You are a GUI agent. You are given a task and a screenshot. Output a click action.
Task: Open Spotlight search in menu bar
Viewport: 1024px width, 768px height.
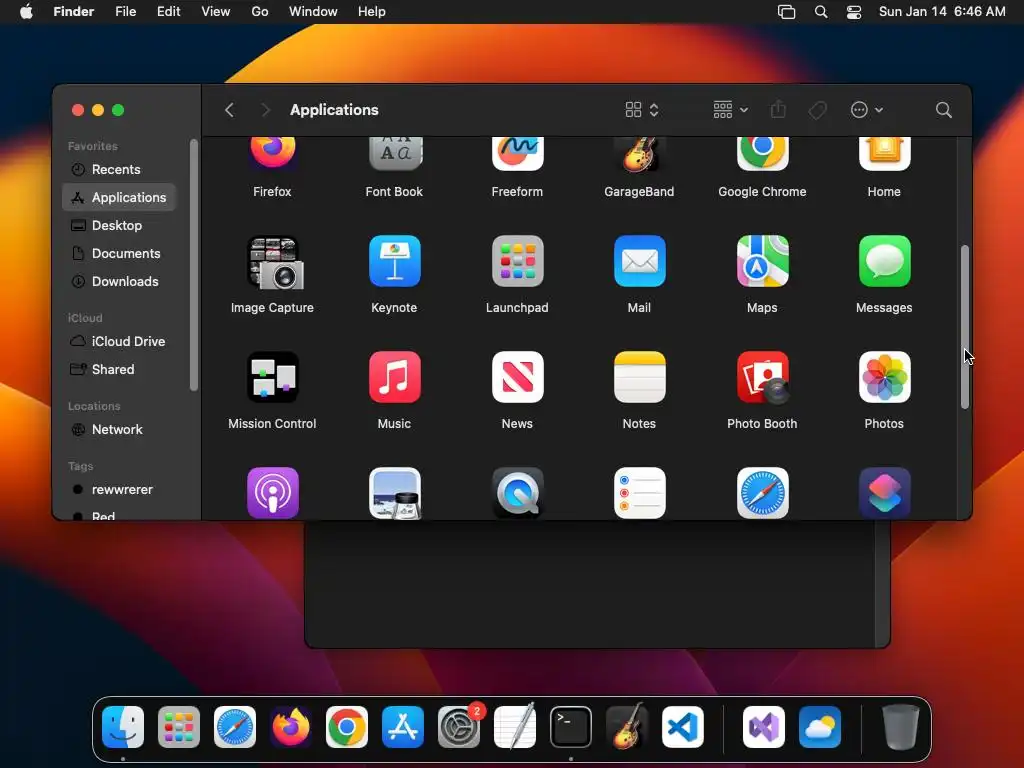(821, 12)
